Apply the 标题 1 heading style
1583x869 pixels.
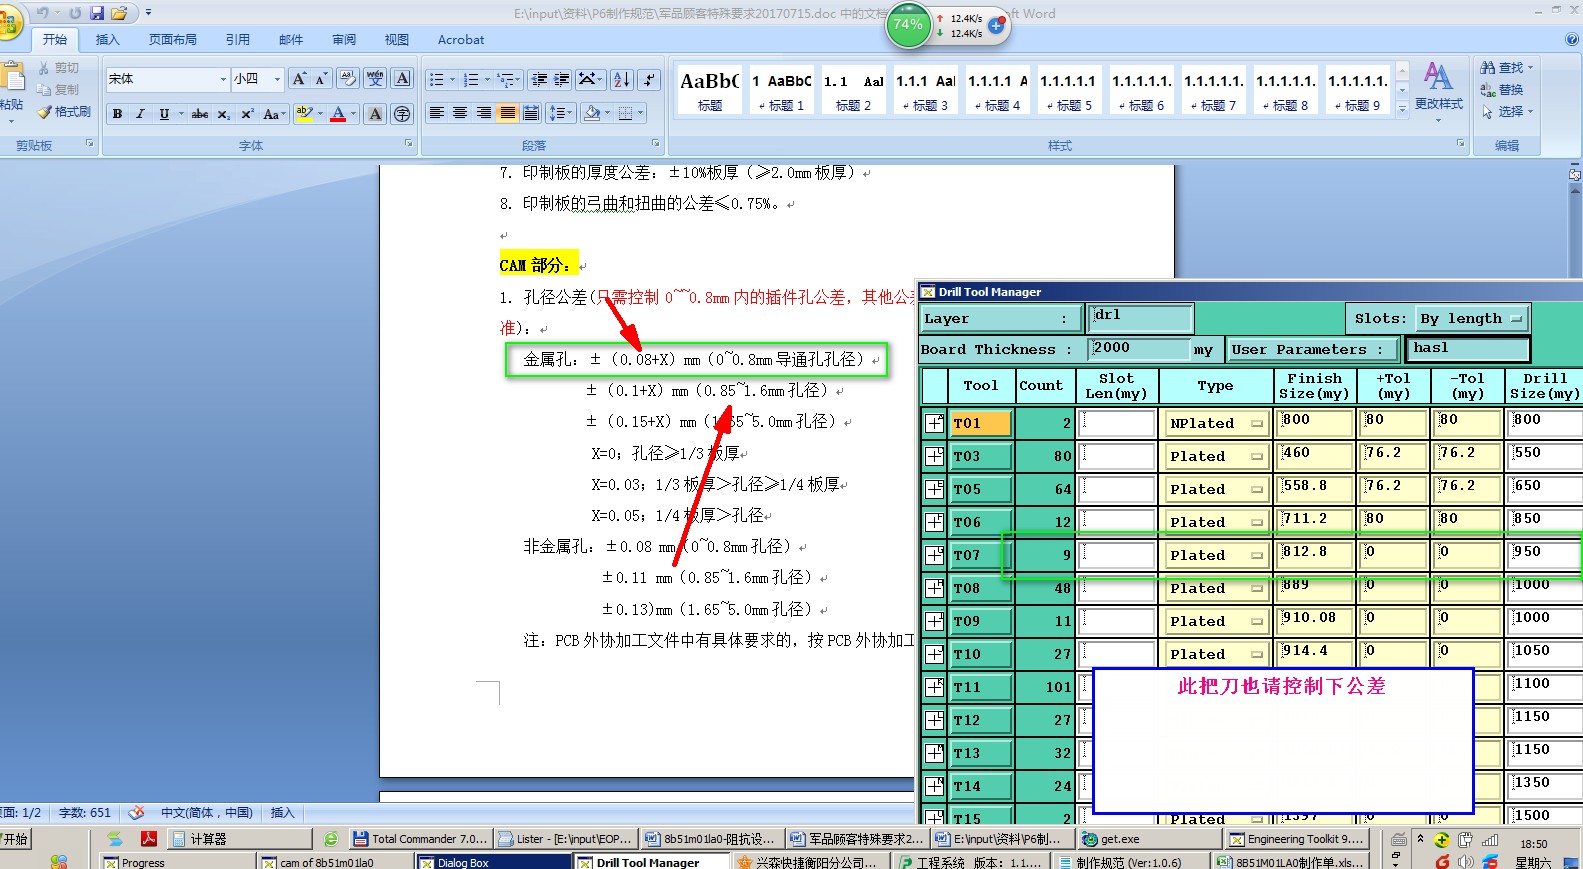coord(780,90)
